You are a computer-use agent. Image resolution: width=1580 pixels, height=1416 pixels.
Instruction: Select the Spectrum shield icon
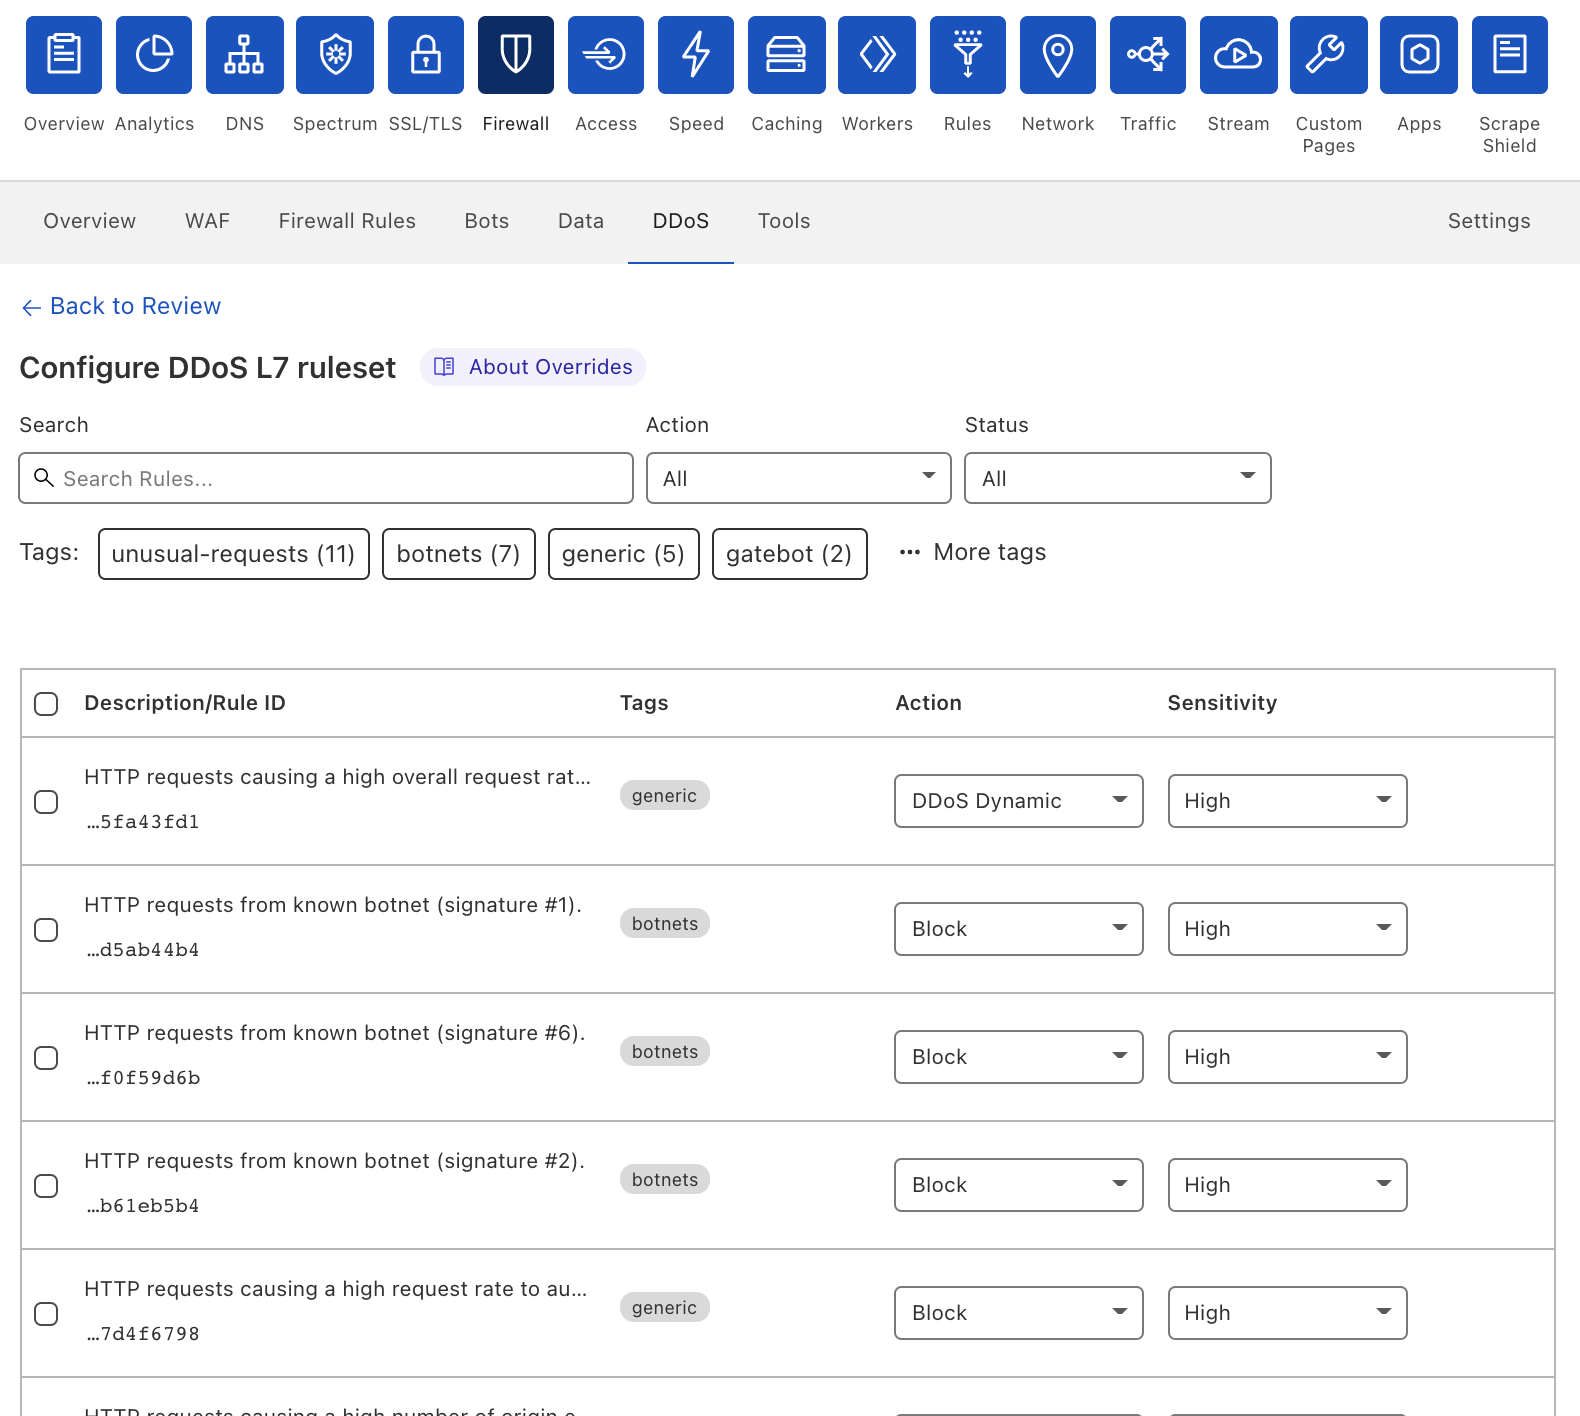335,55
